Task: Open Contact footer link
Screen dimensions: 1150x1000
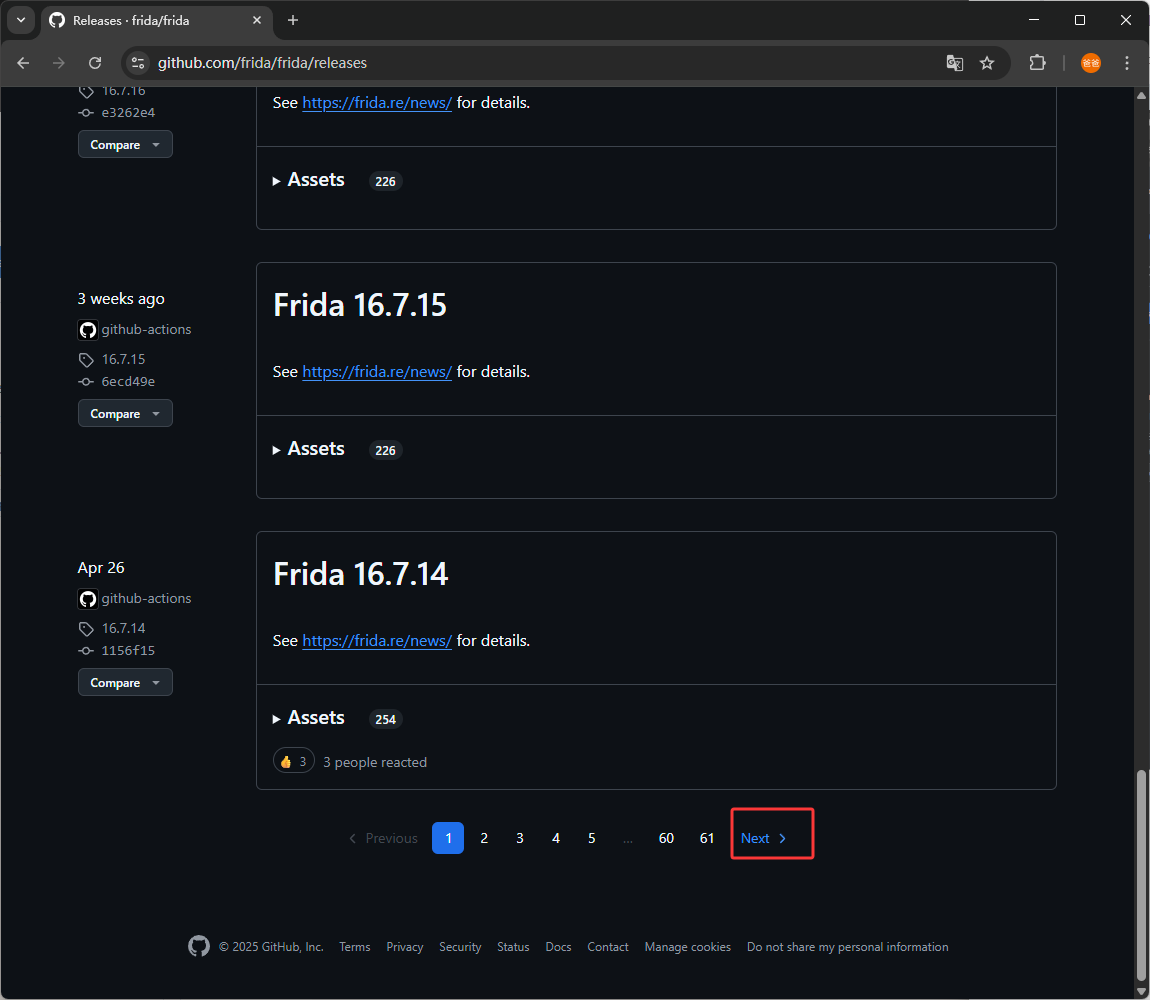Action: coord(608,947)
